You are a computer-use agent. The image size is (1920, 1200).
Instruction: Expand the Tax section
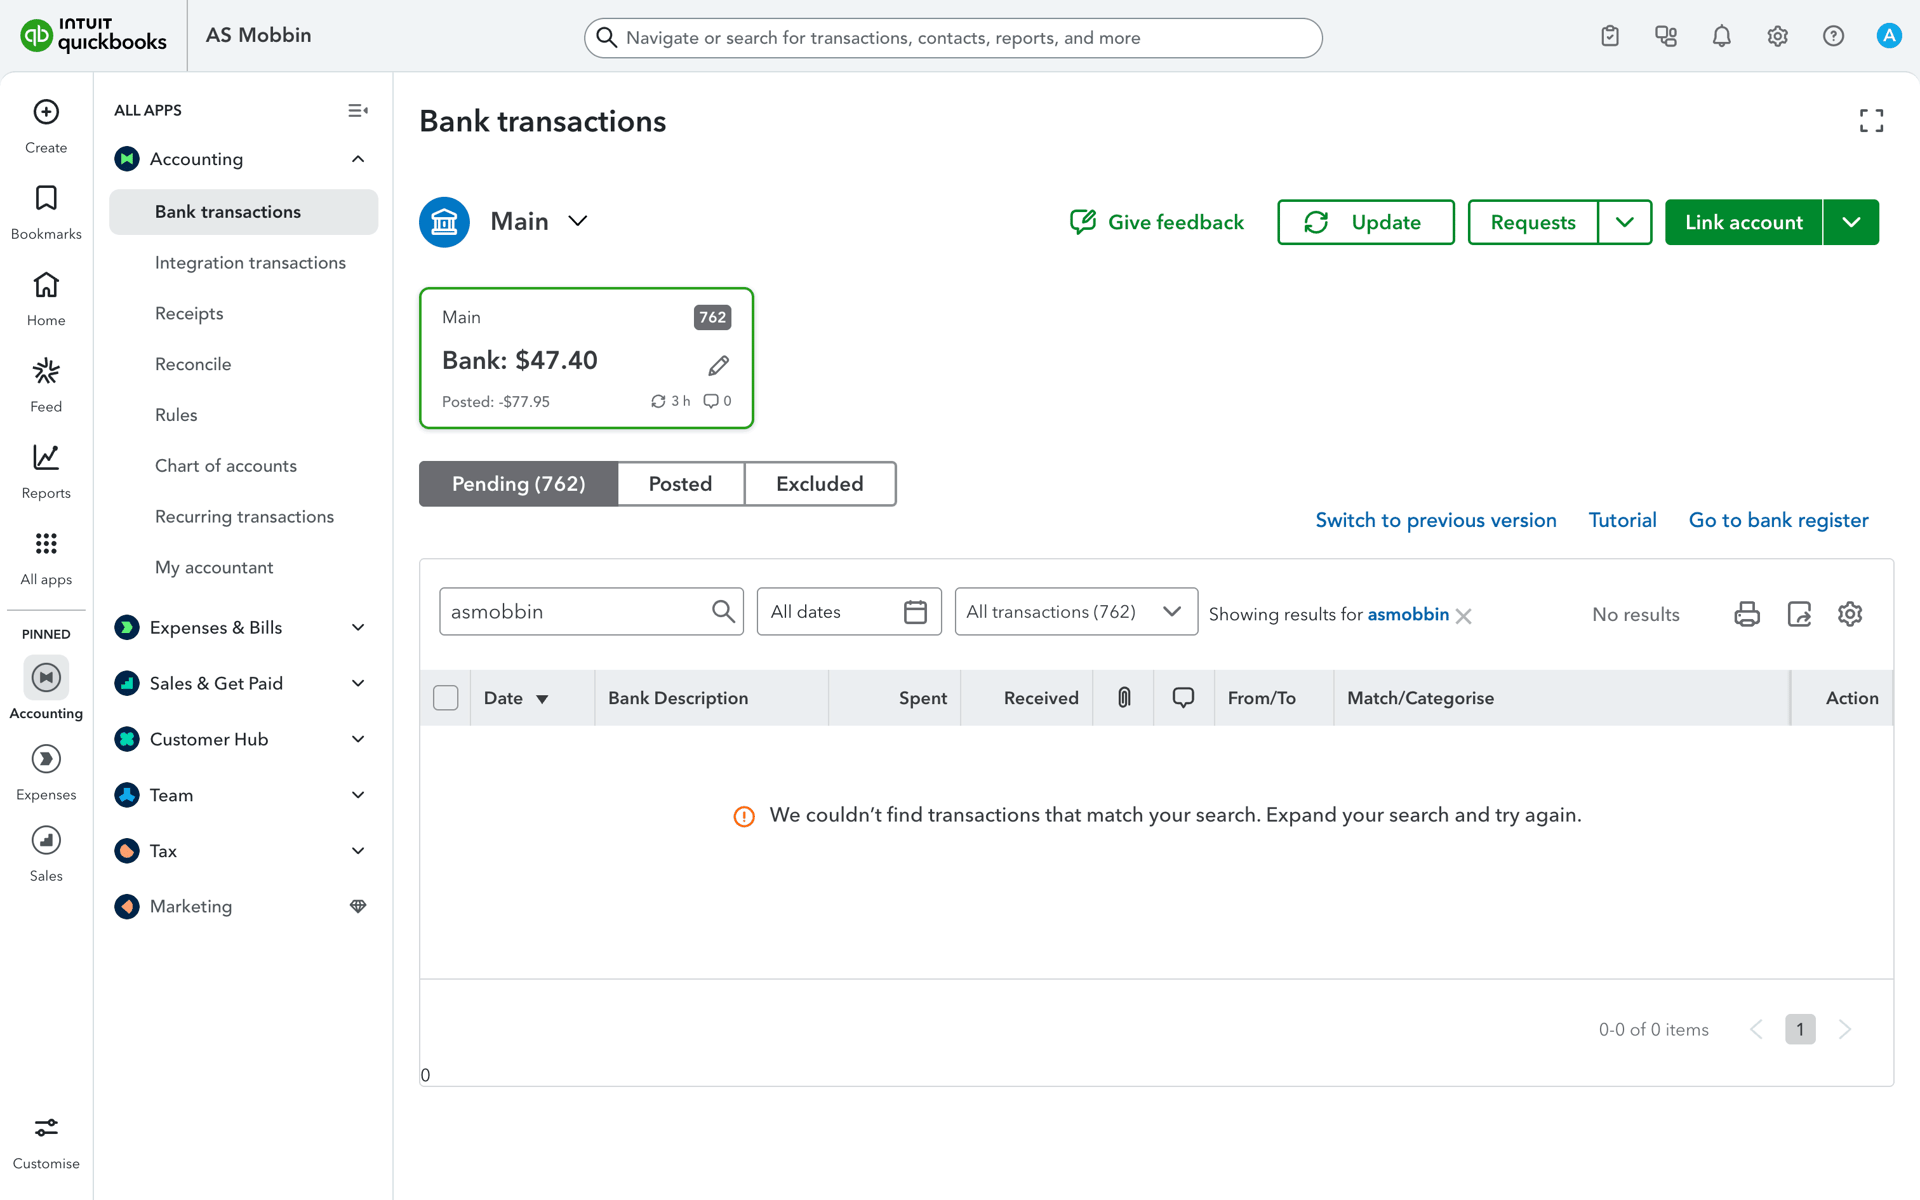[x=358, y=851]
